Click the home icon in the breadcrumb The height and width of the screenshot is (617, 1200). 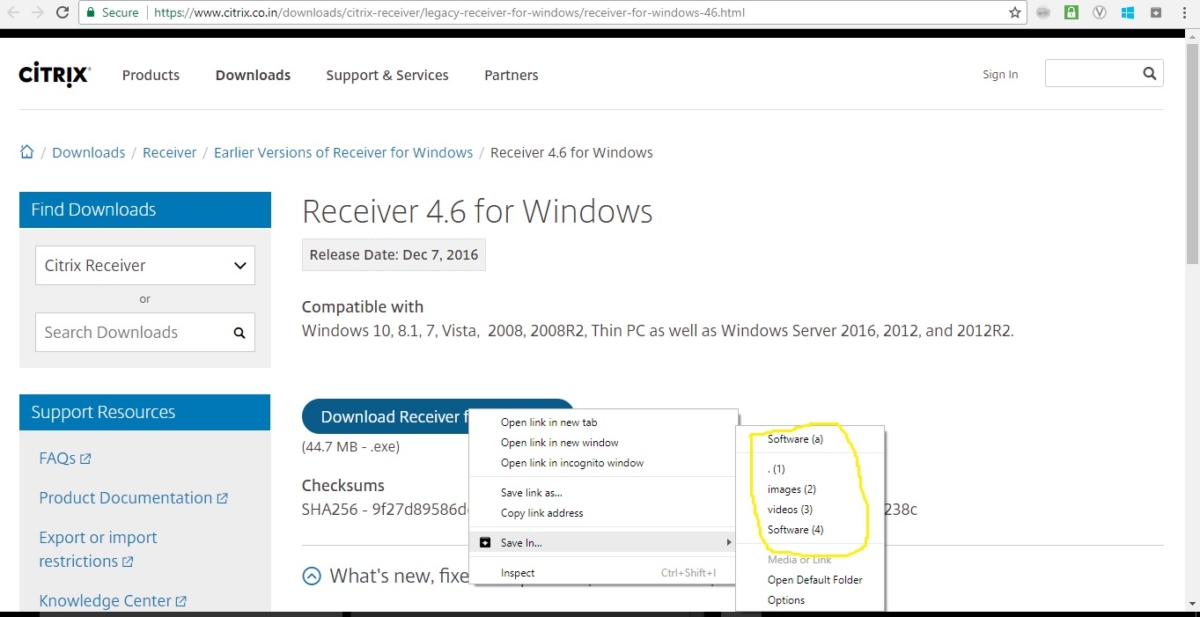pyautogui.click(x=27, y=152)
